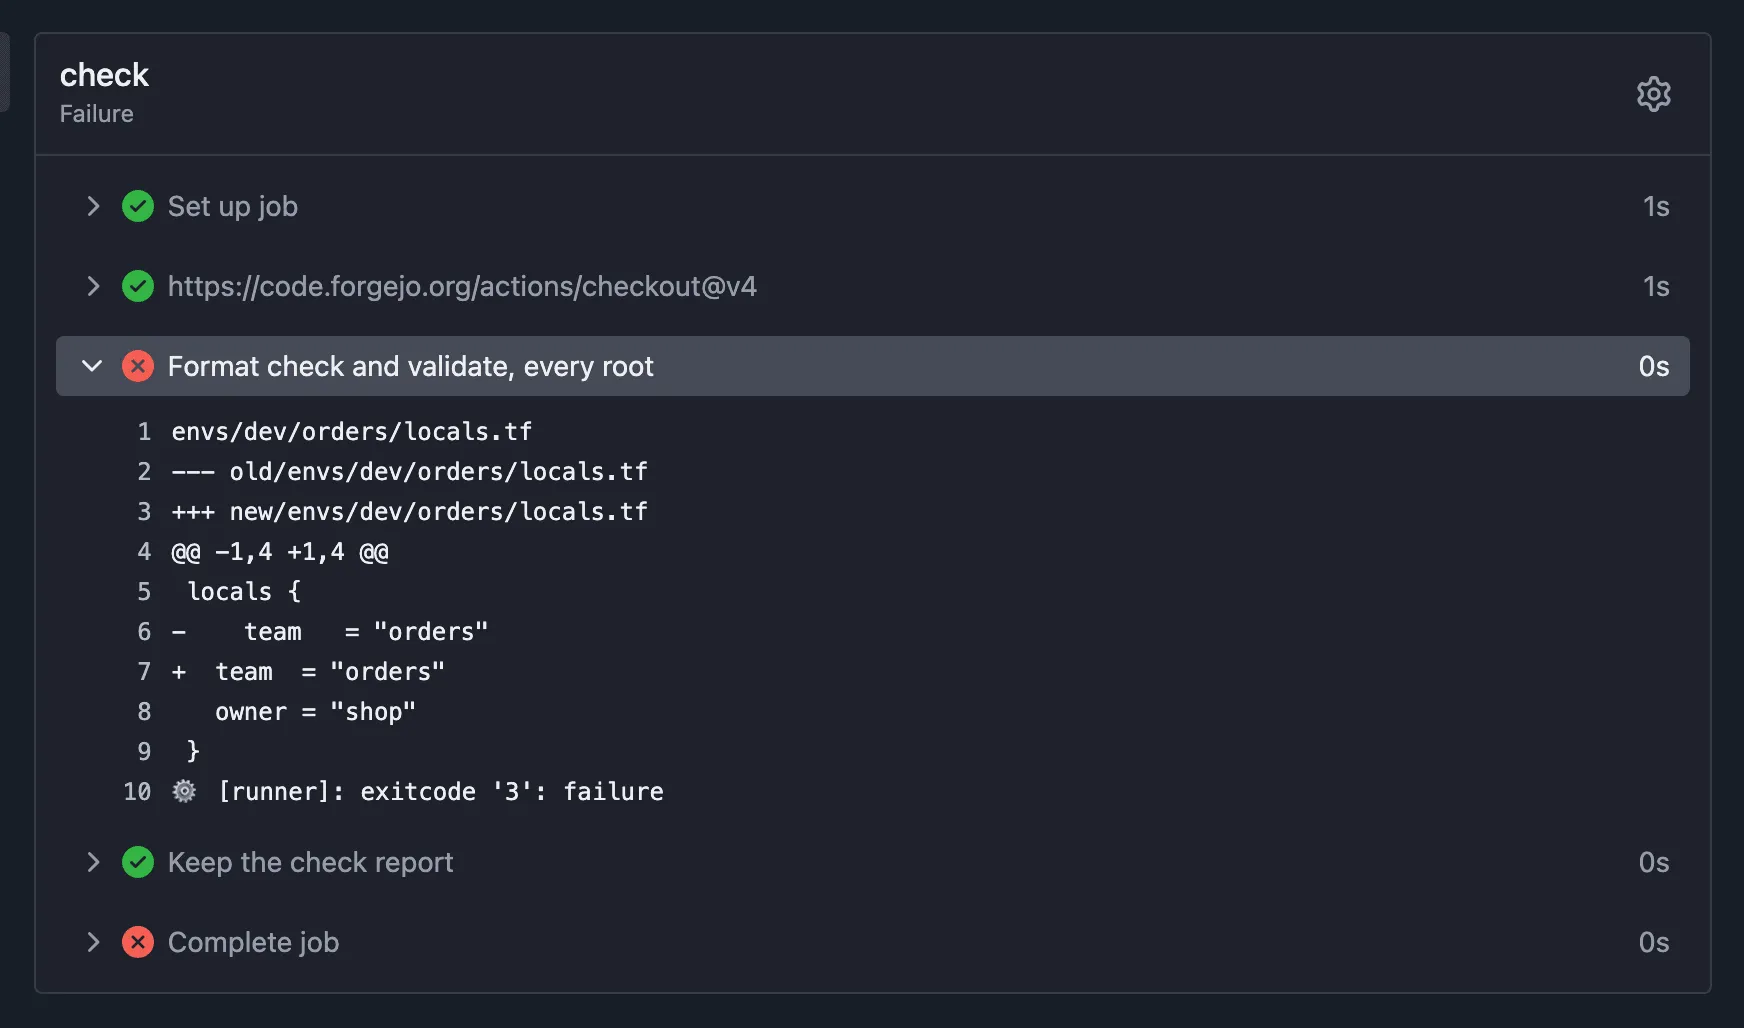1744x1028 pixels.
Task: Click the 'Failure' job status label
Action: point(96,114)
